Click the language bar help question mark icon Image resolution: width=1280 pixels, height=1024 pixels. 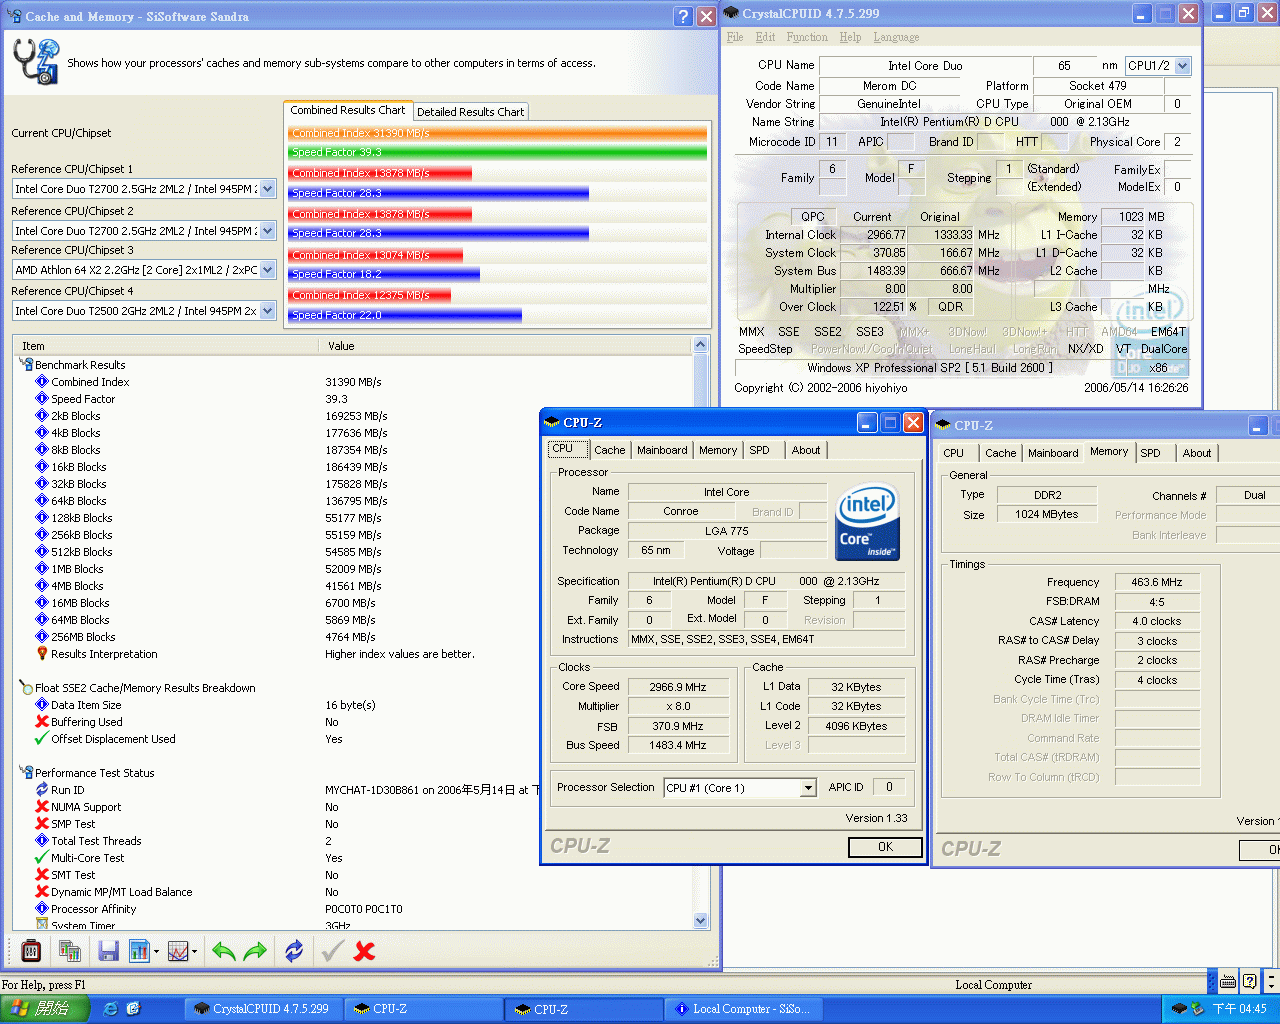click(1249, 980)
